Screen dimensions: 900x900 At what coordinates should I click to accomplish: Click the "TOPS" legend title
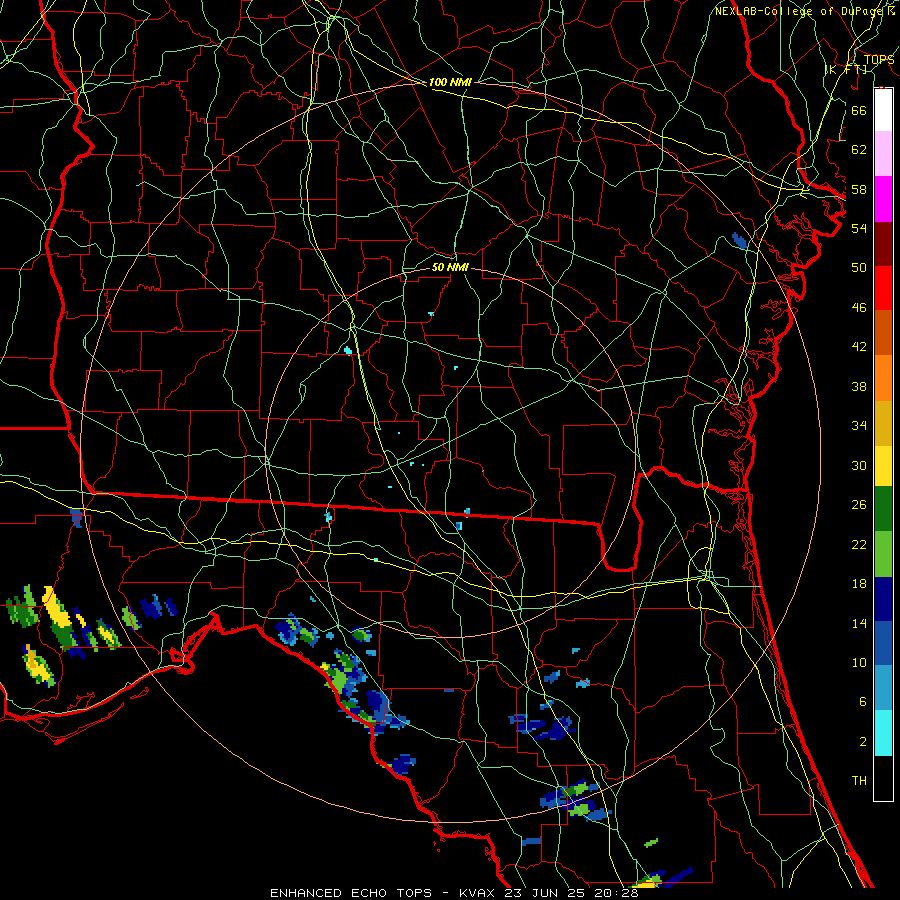pyautogui.click(x=879, y=59)
